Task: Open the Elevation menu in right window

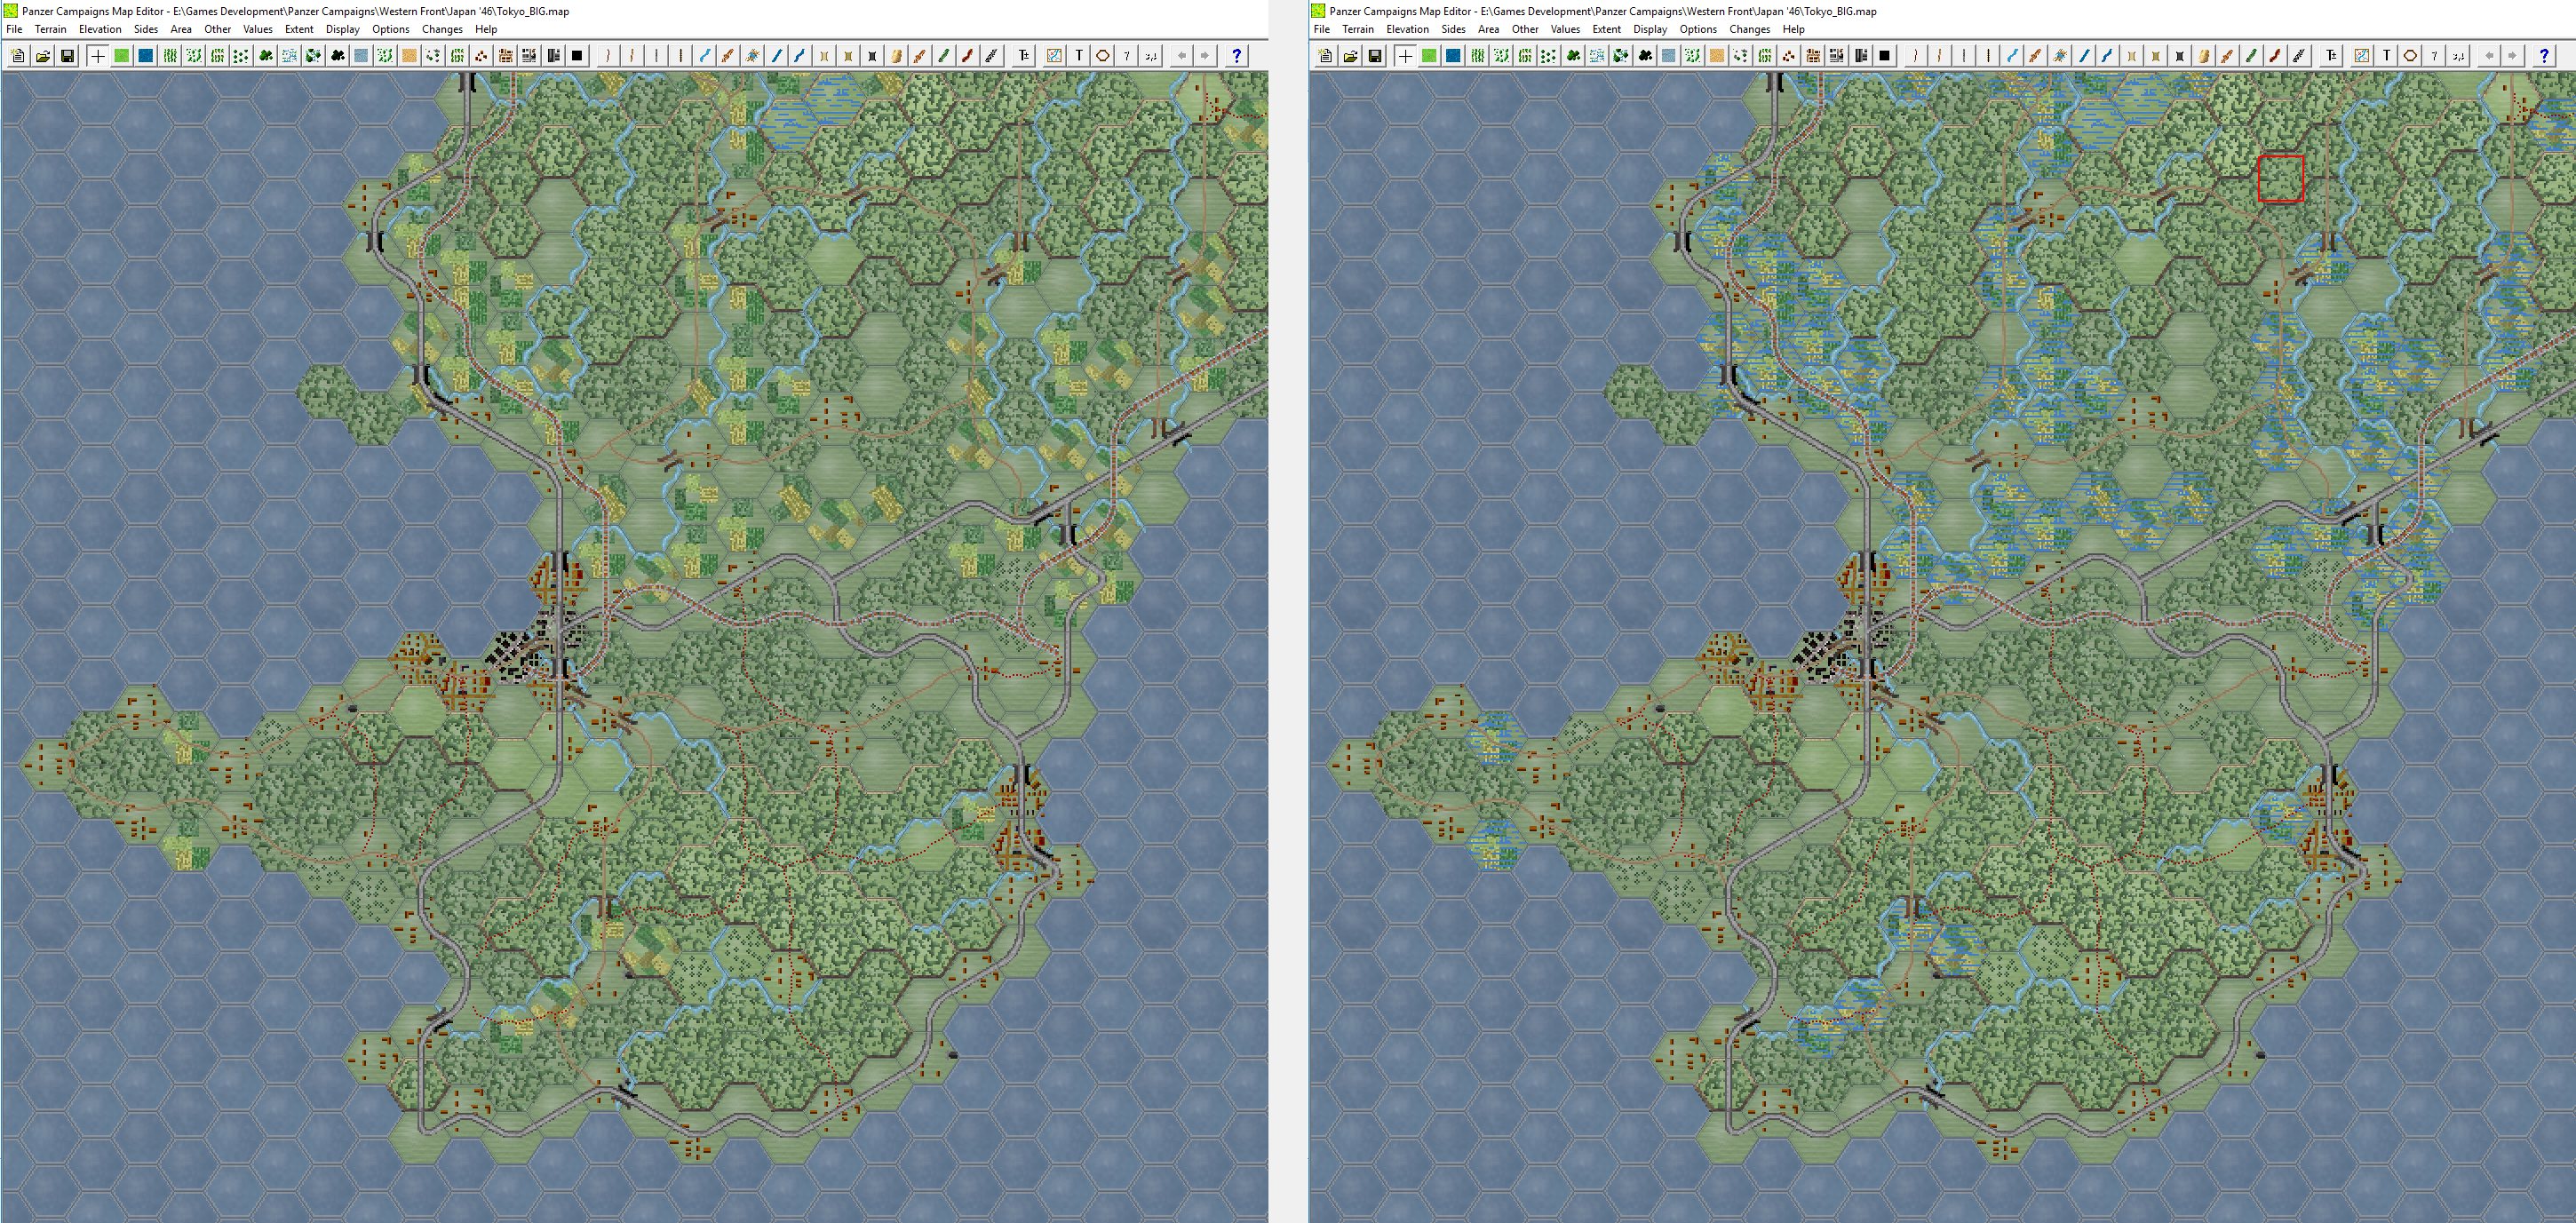Action: (x=1408, y=29)
